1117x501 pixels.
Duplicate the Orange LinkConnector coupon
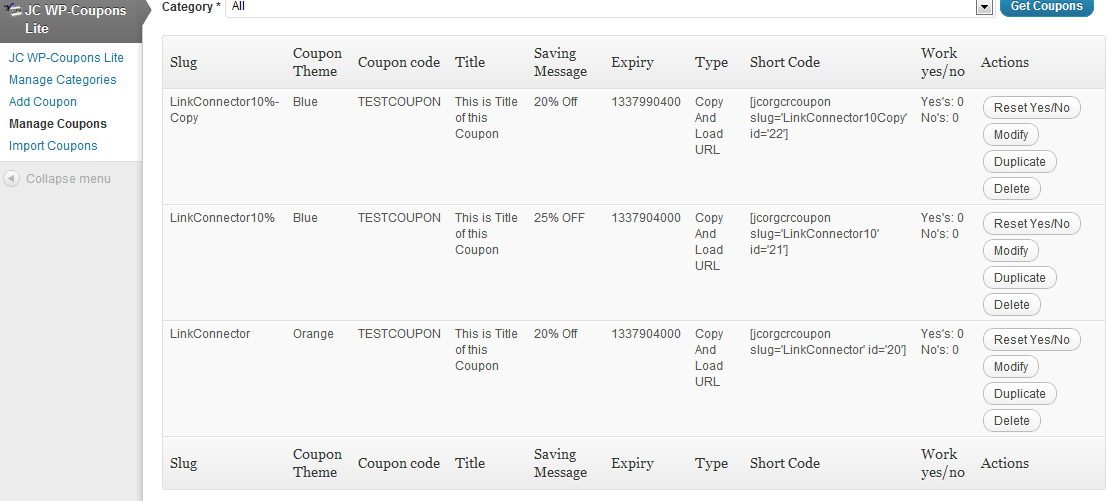1019,394
